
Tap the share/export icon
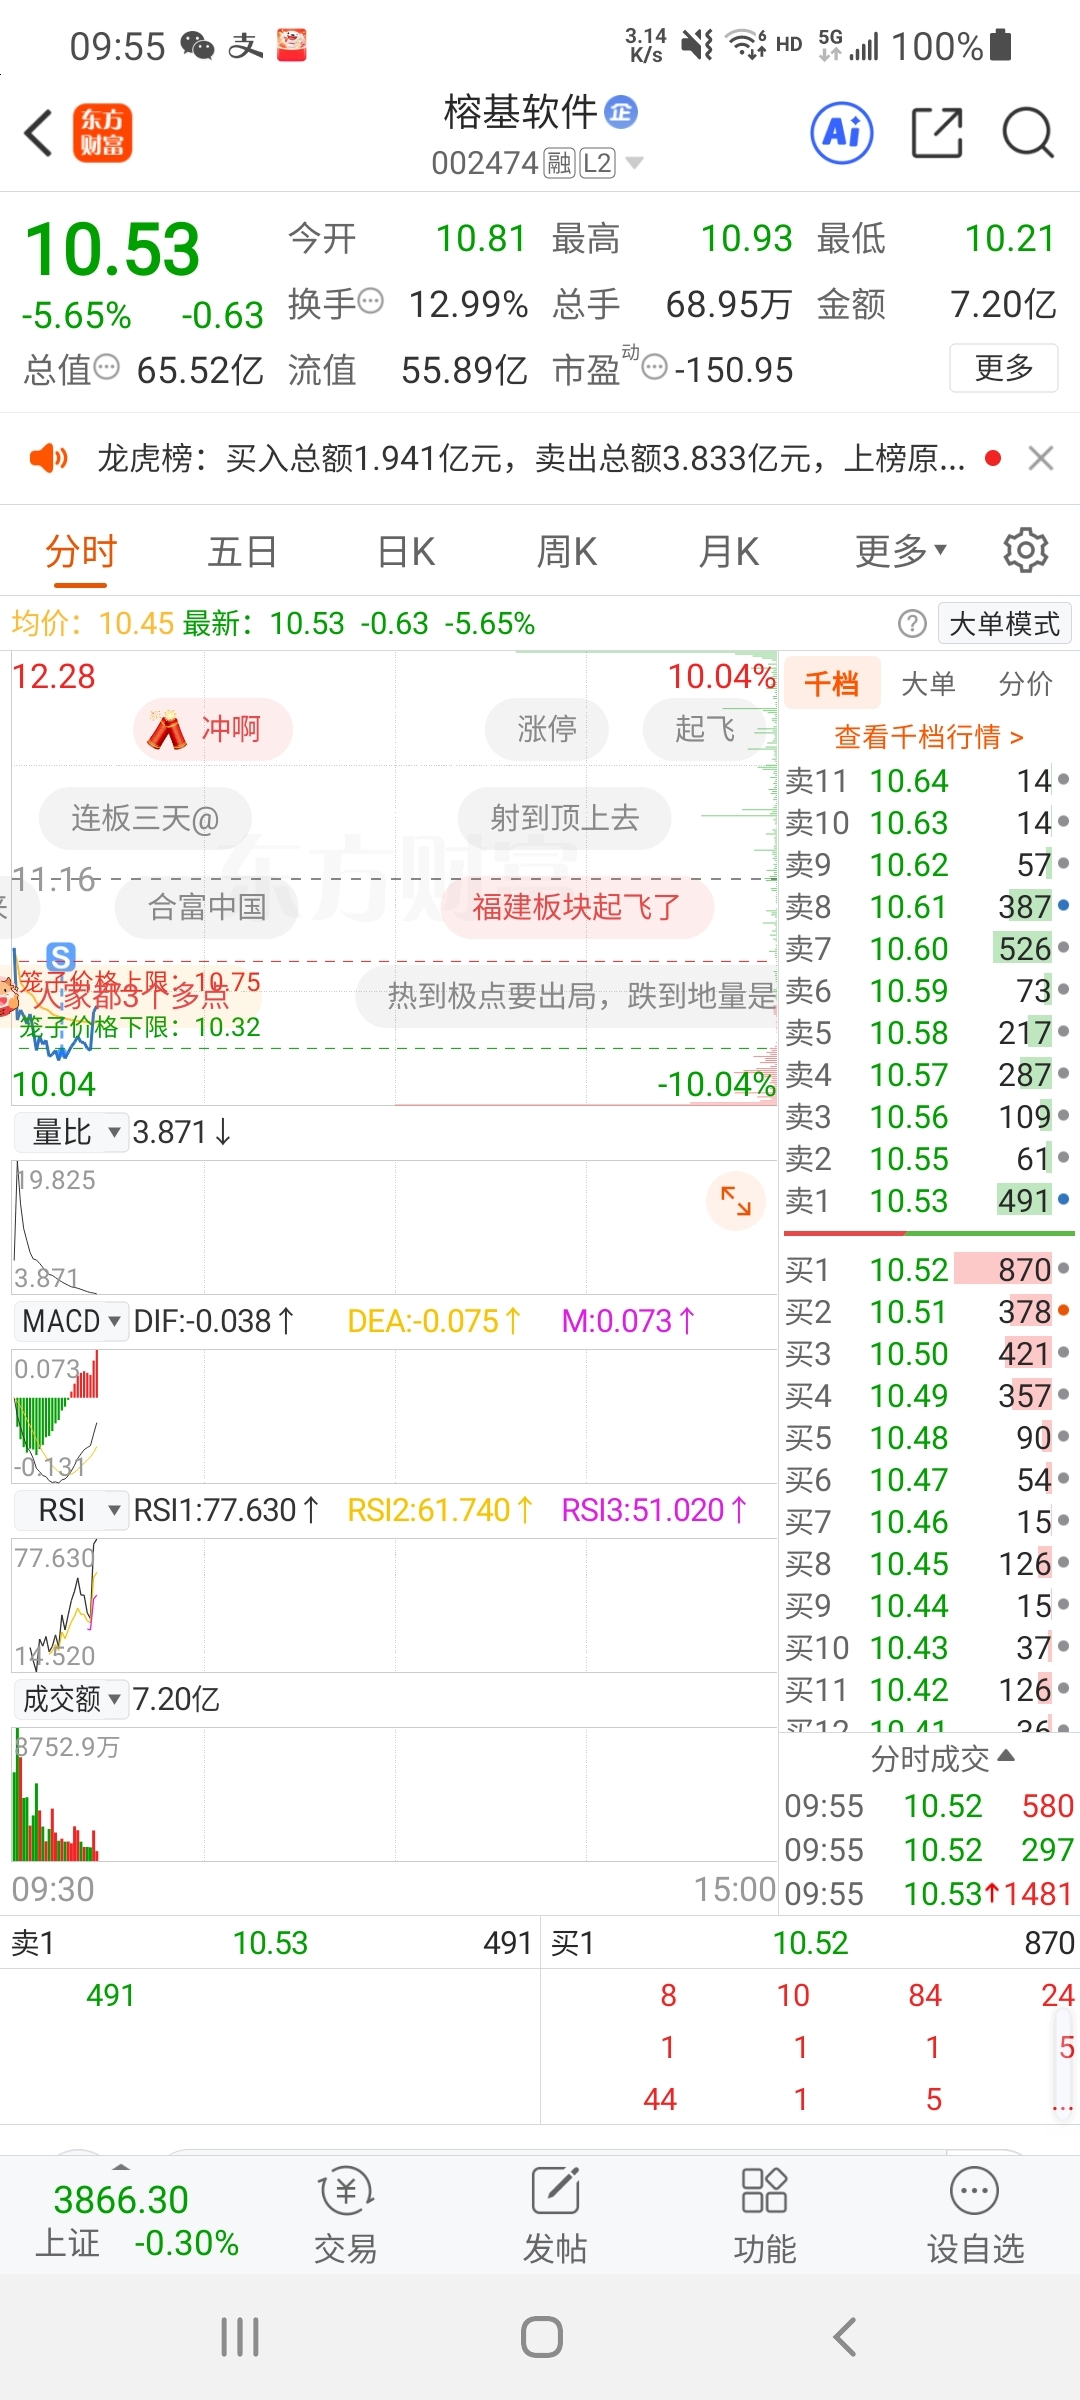pyautogui.click(x=937, y=132)
